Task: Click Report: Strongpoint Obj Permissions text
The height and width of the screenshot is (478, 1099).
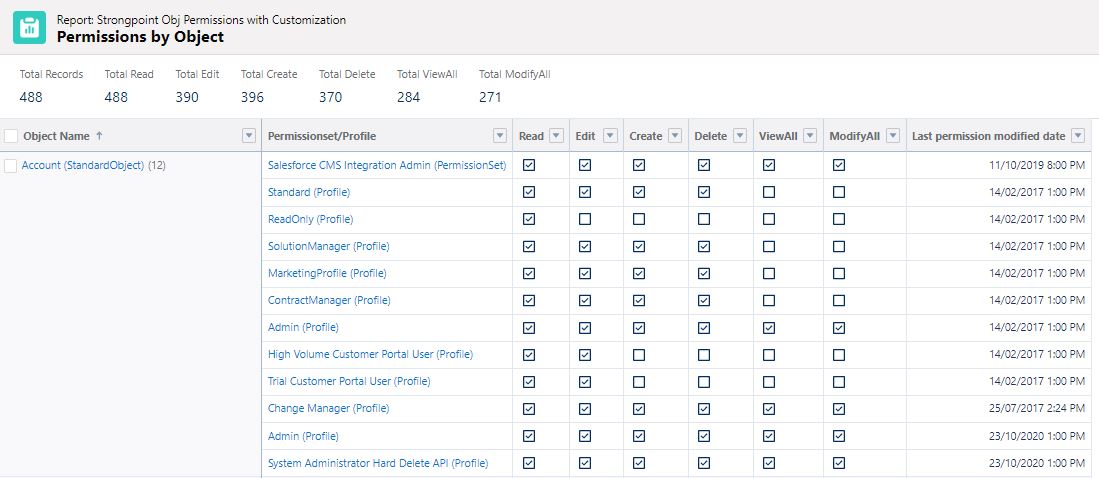Action: pos(201,20)
